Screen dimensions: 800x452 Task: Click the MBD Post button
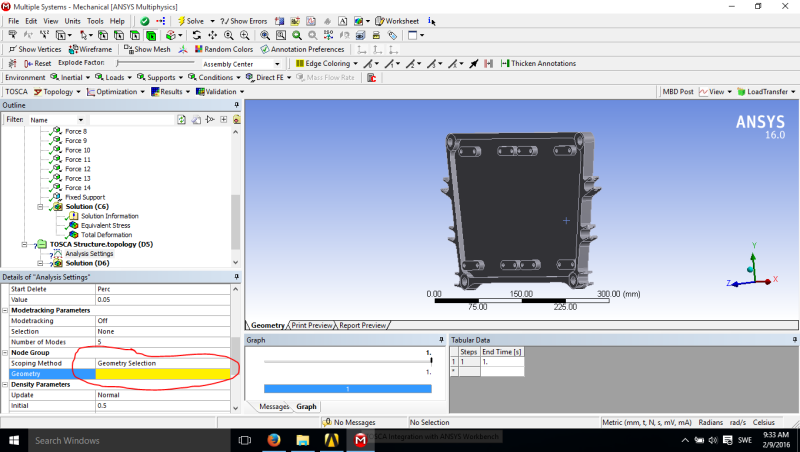(x=678, y=92)
